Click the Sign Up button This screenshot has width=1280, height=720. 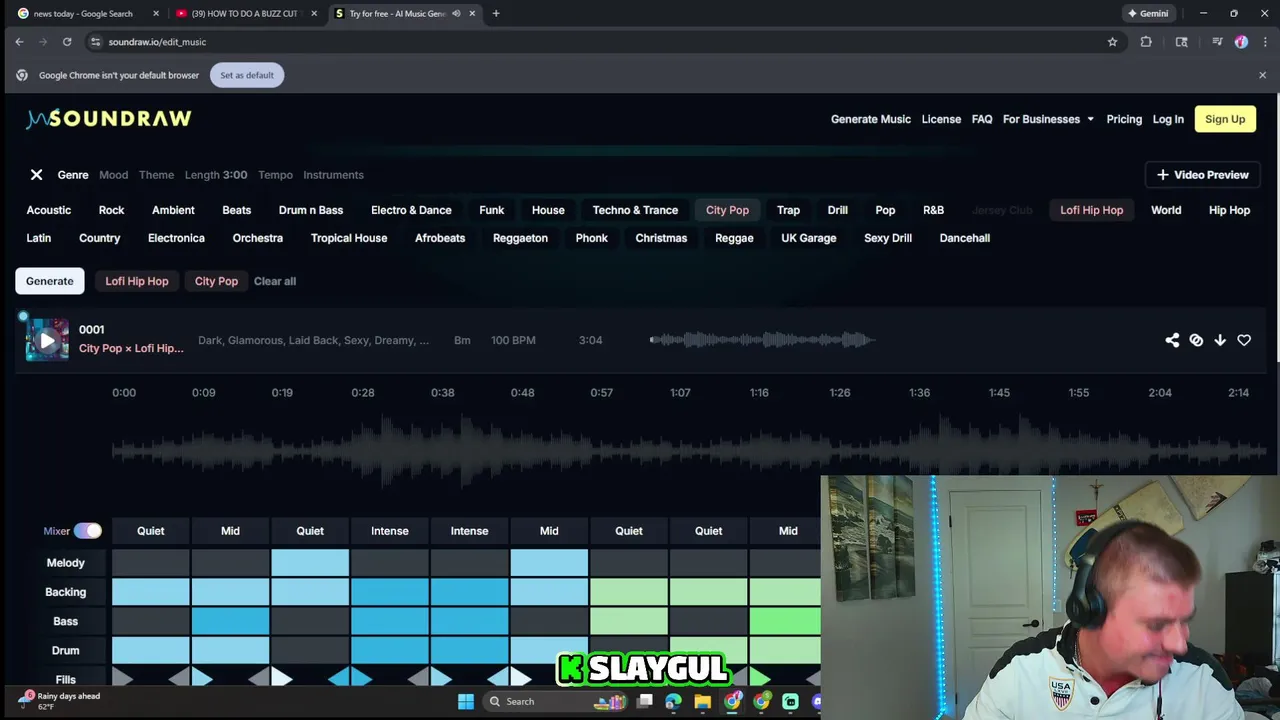(1225, 119)
